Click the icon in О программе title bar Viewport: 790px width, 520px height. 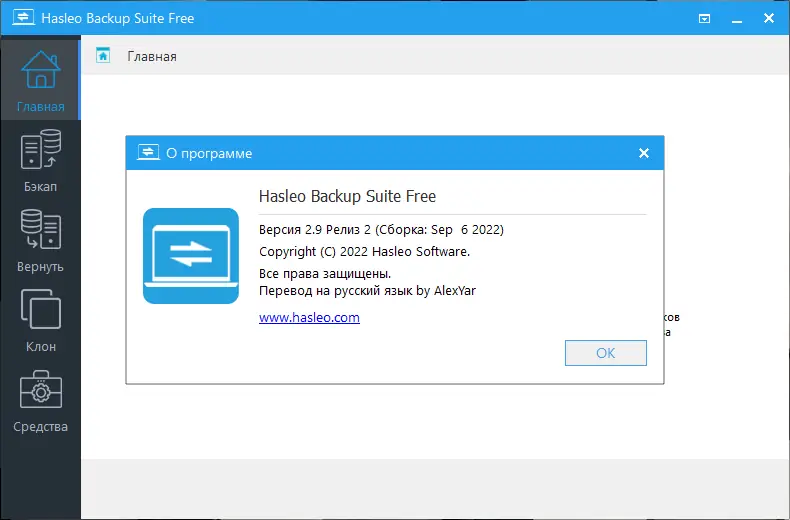tap(148, 153)
